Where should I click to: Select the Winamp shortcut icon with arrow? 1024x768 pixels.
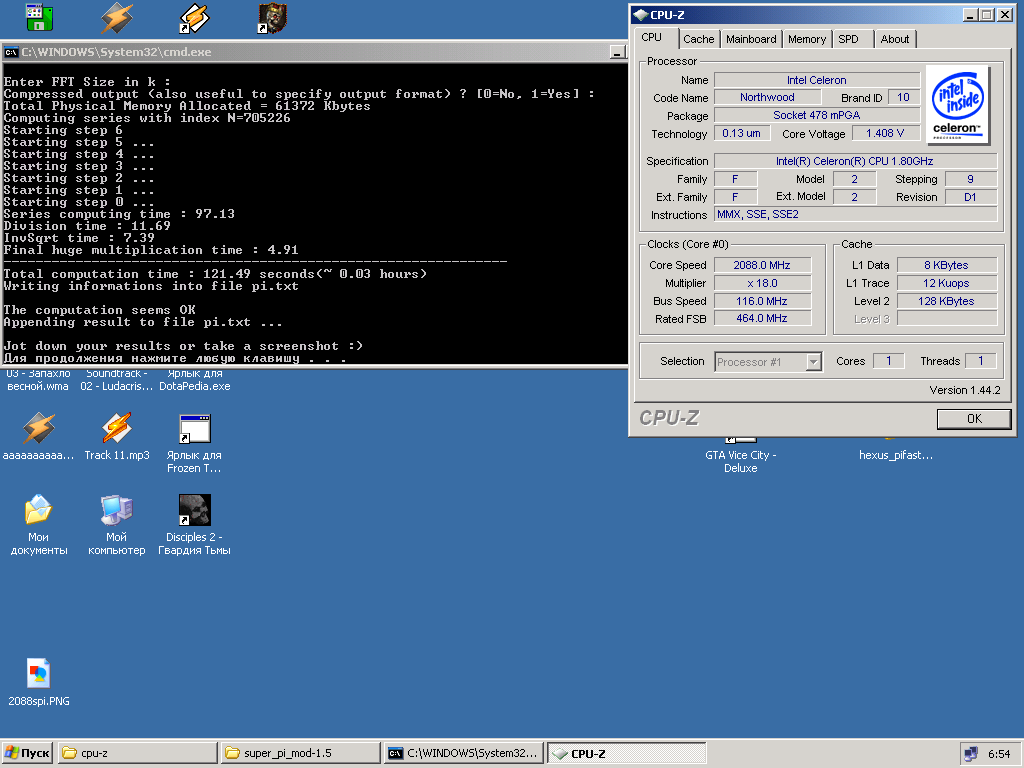click(194, 18)
